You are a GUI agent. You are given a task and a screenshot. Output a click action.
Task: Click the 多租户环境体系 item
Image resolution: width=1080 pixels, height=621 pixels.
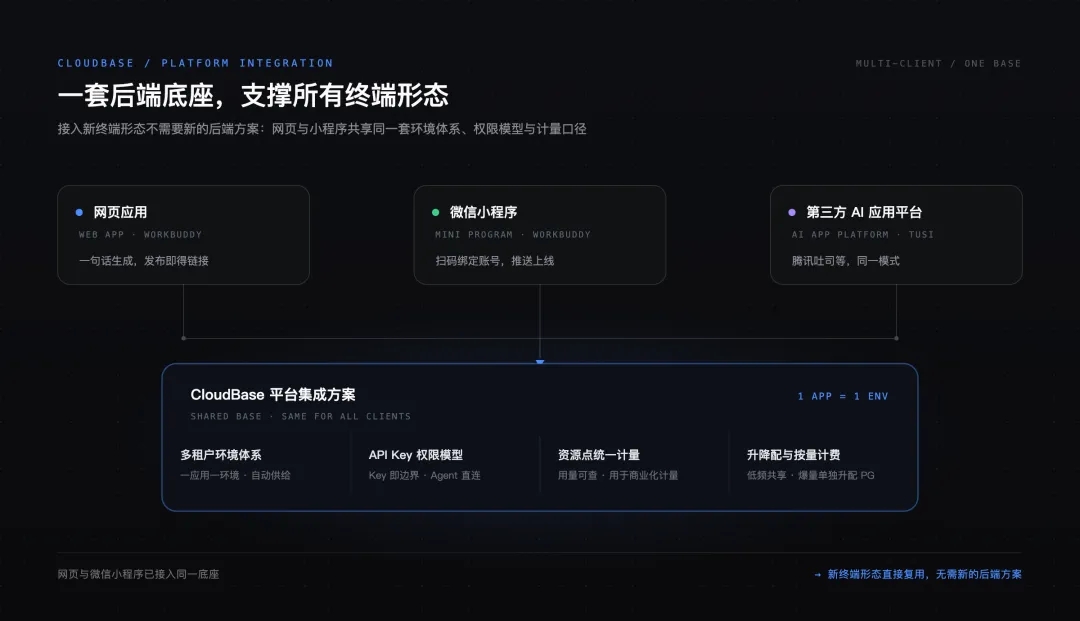[220, 455]
